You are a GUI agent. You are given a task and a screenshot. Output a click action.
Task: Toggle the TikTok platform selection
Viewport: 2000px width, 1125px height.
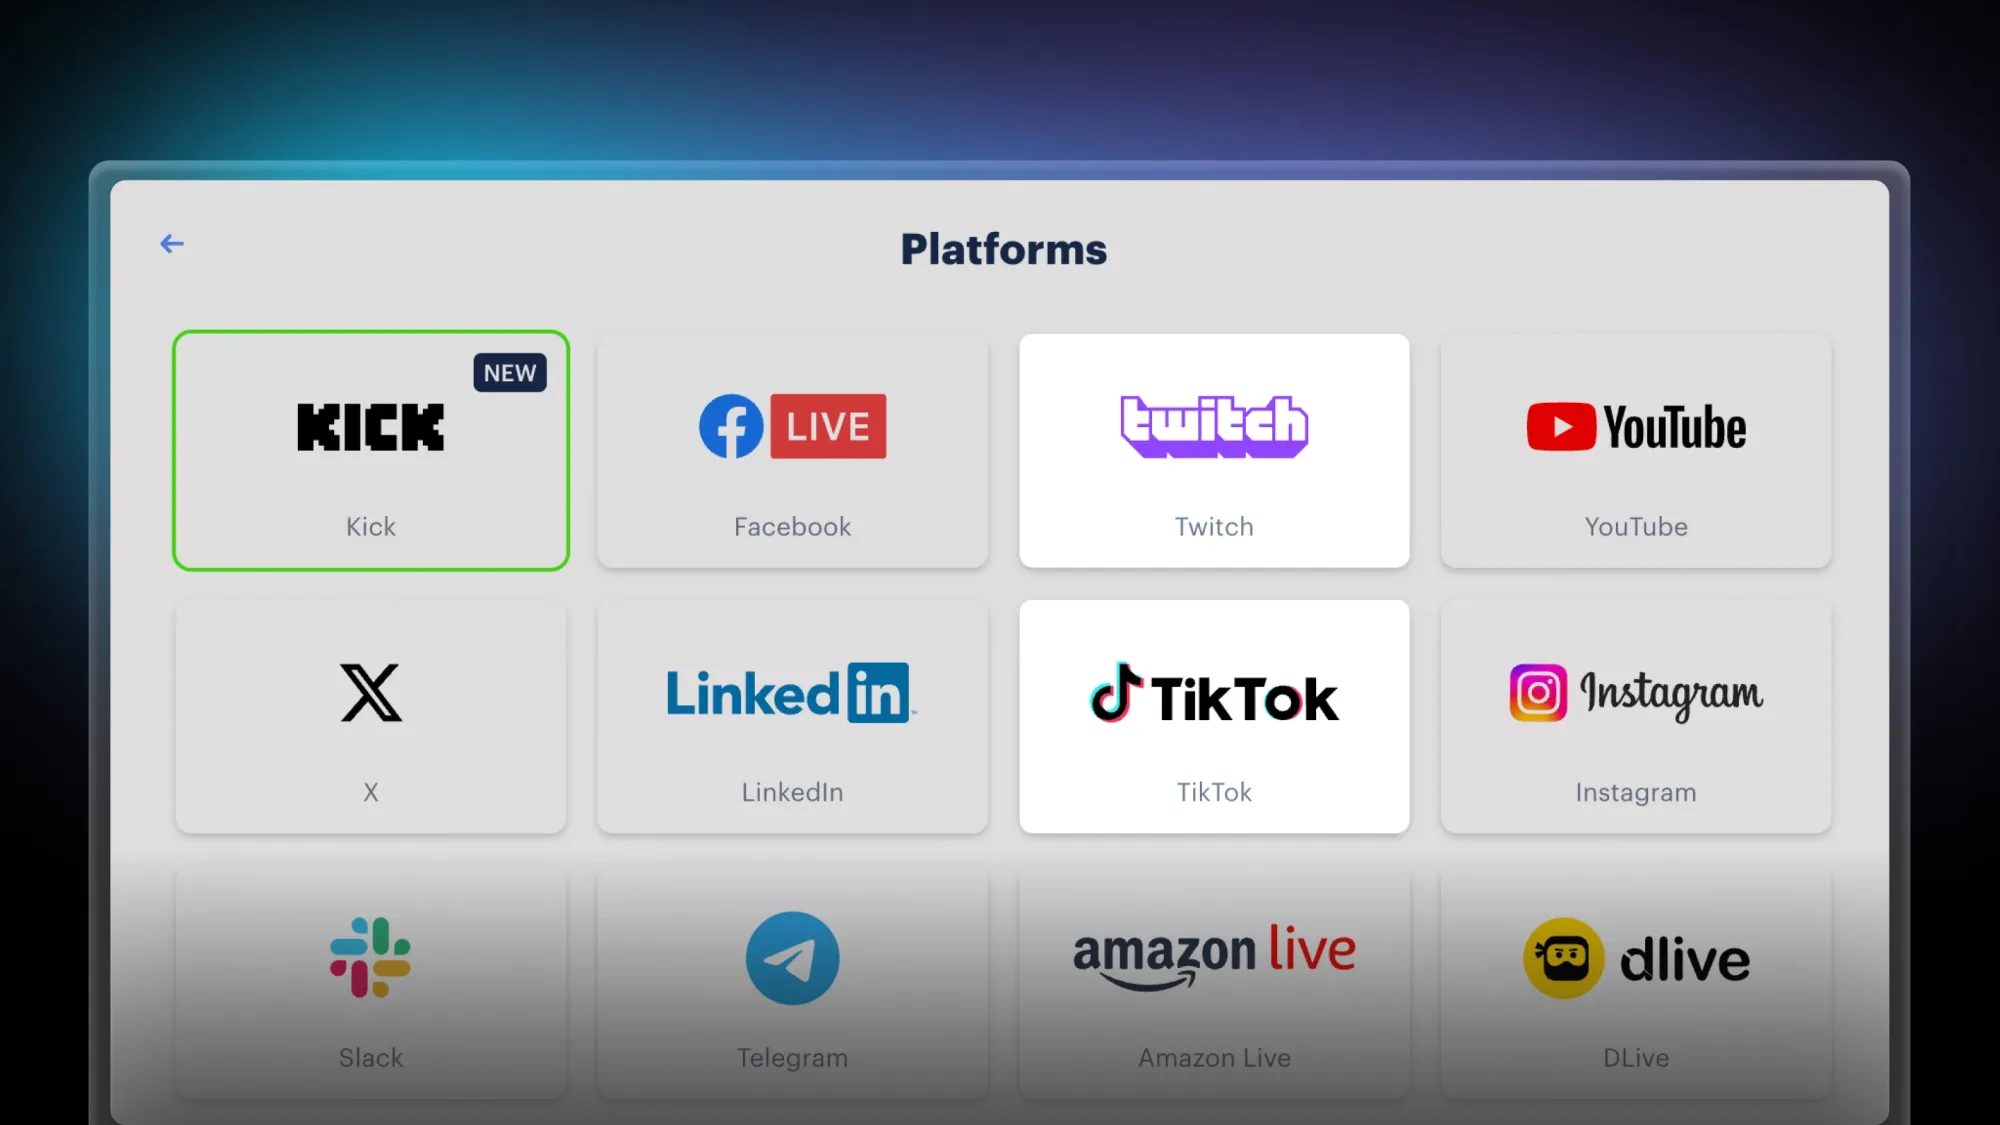tap(1214, 716)
